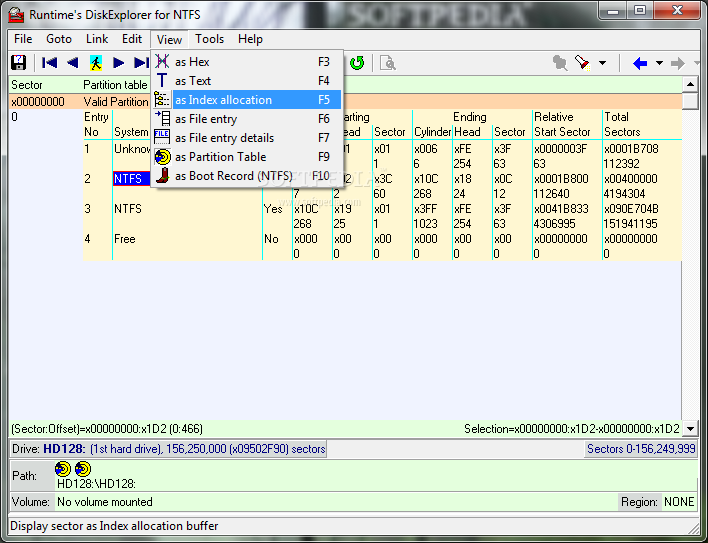The height and width of the screenshot is (543, 708).
Task: Click ending cylinder value x3FF
Action: click(426, 209)
